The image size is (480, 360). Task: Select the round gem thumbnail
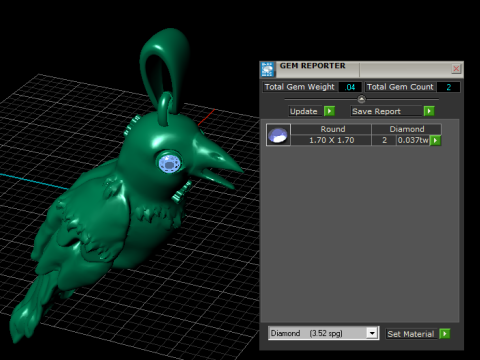[278, 135]
